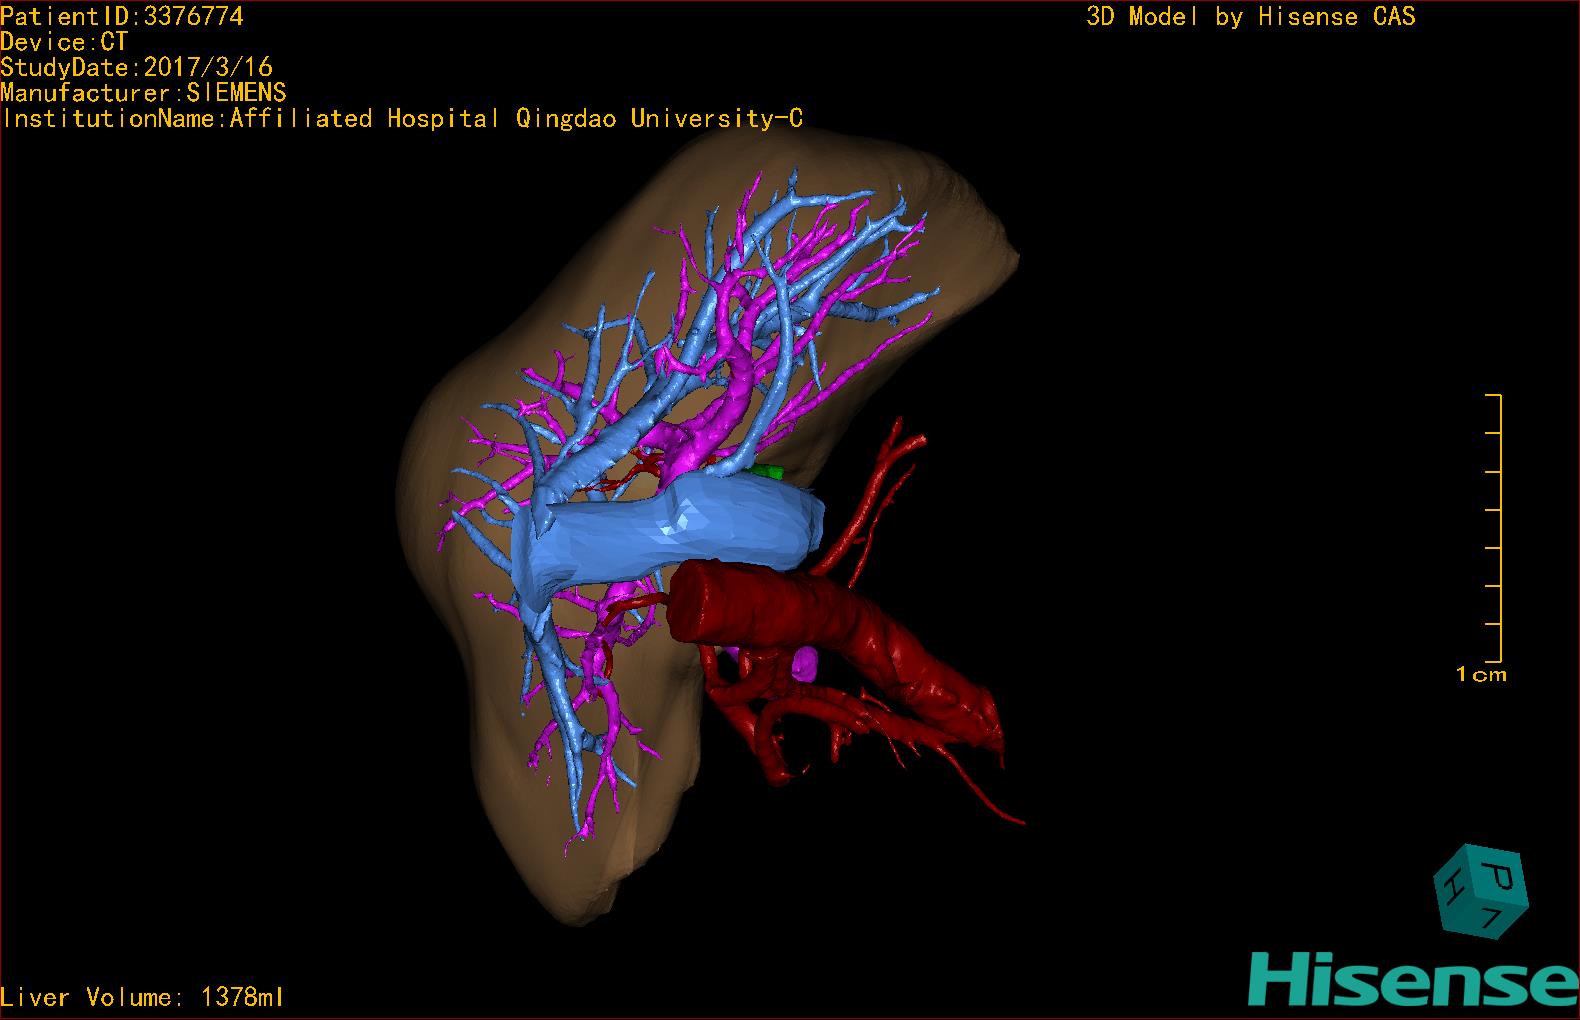Screen dimensions: 1580x1020
Task: Select the "Liver Volume: 1378ml" readout
Action: pyautogui.click(x=142, y=997)
